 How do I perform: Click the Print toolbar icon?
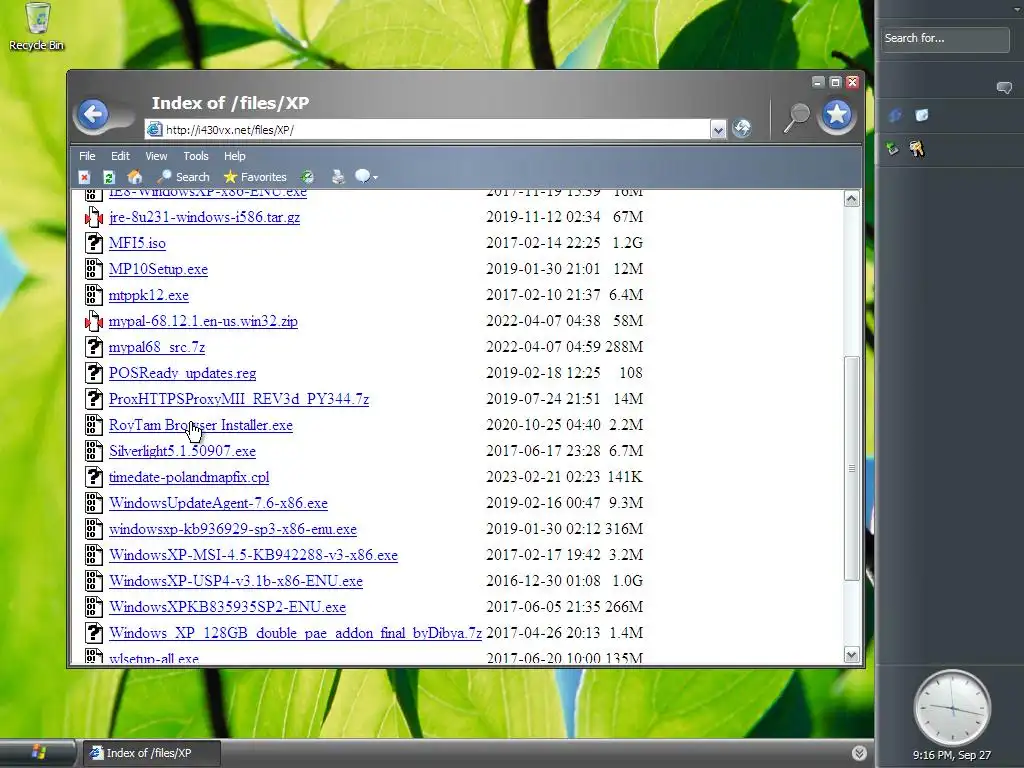[x=338, y=176]
